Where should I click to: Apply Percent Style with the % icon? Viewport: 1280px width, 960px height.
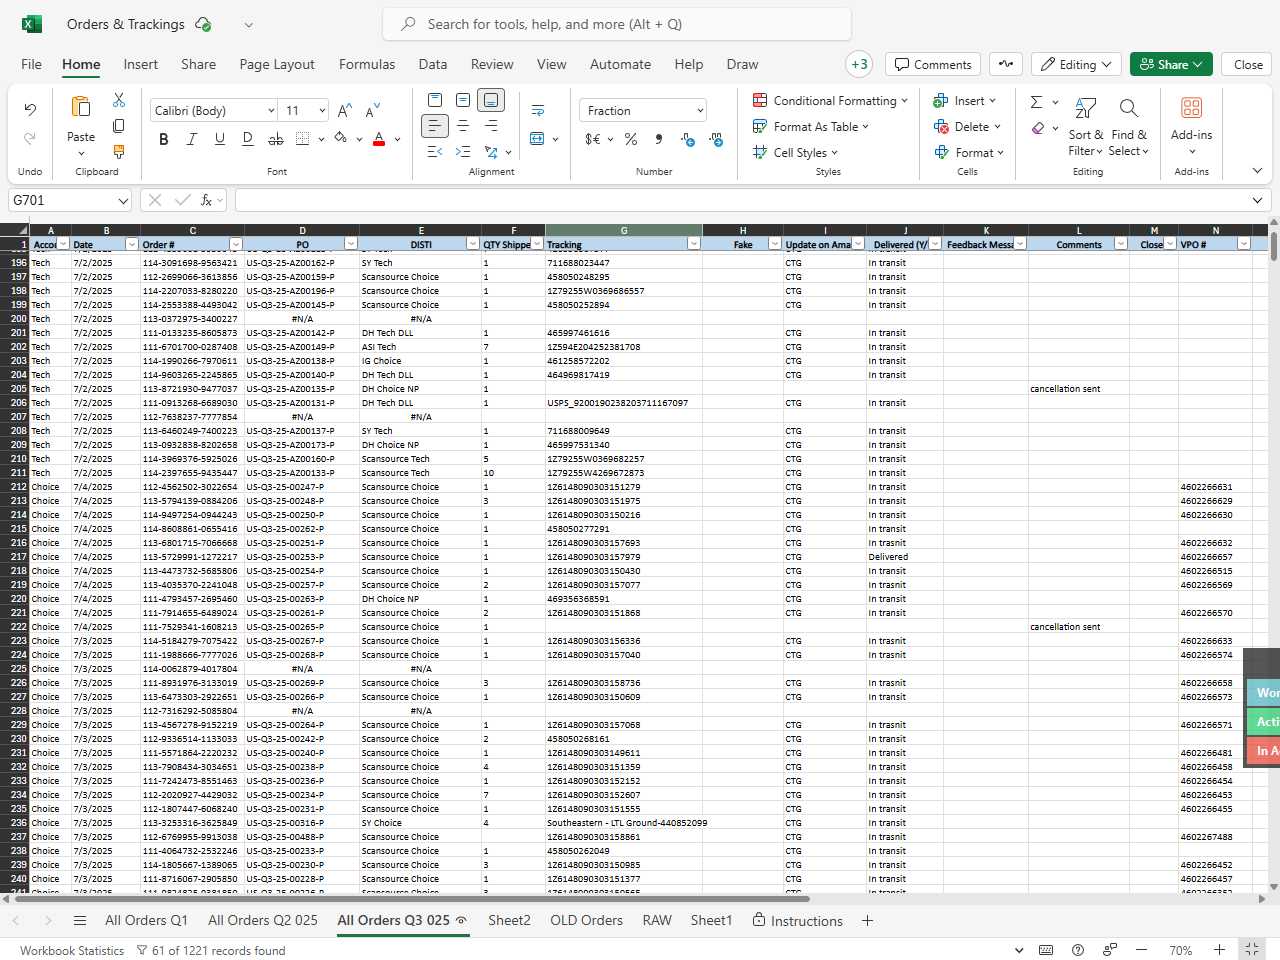[631, 139]
